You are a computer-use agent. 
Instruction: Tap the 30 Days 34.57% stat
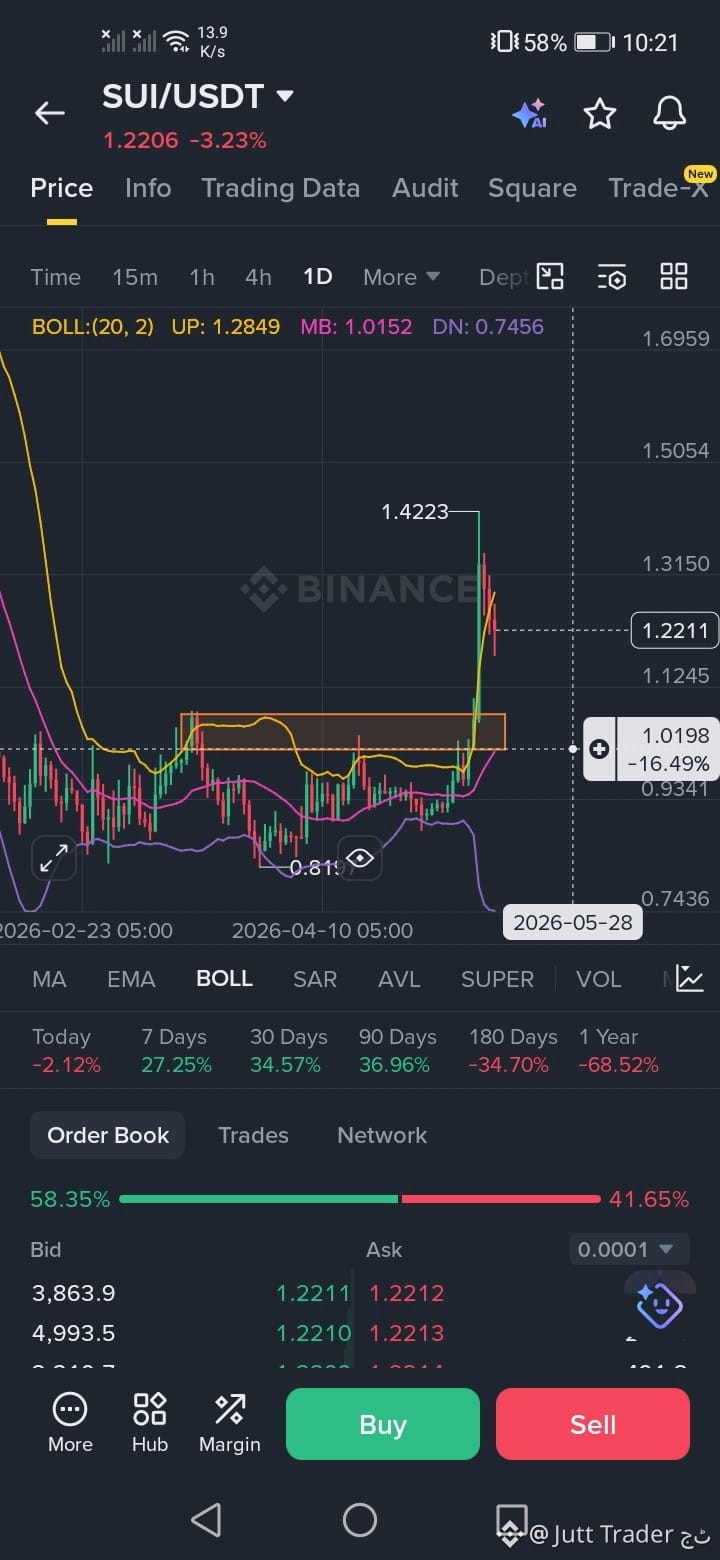tap(288, 1051)
